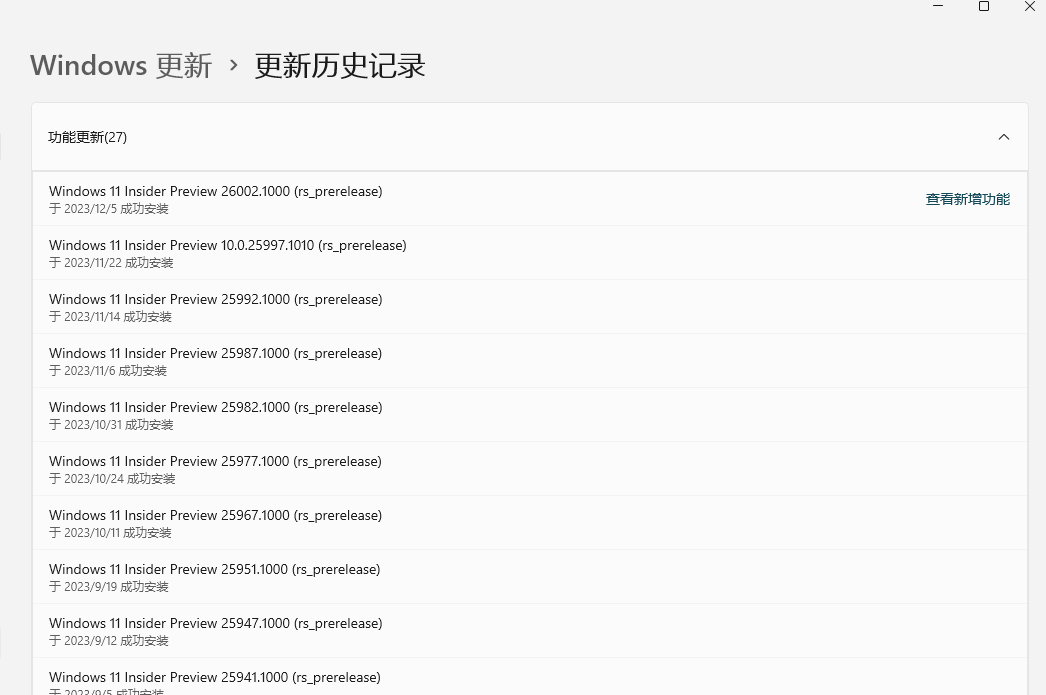Select the 25987.1000 Insider Preview entry

coord(530,361)
